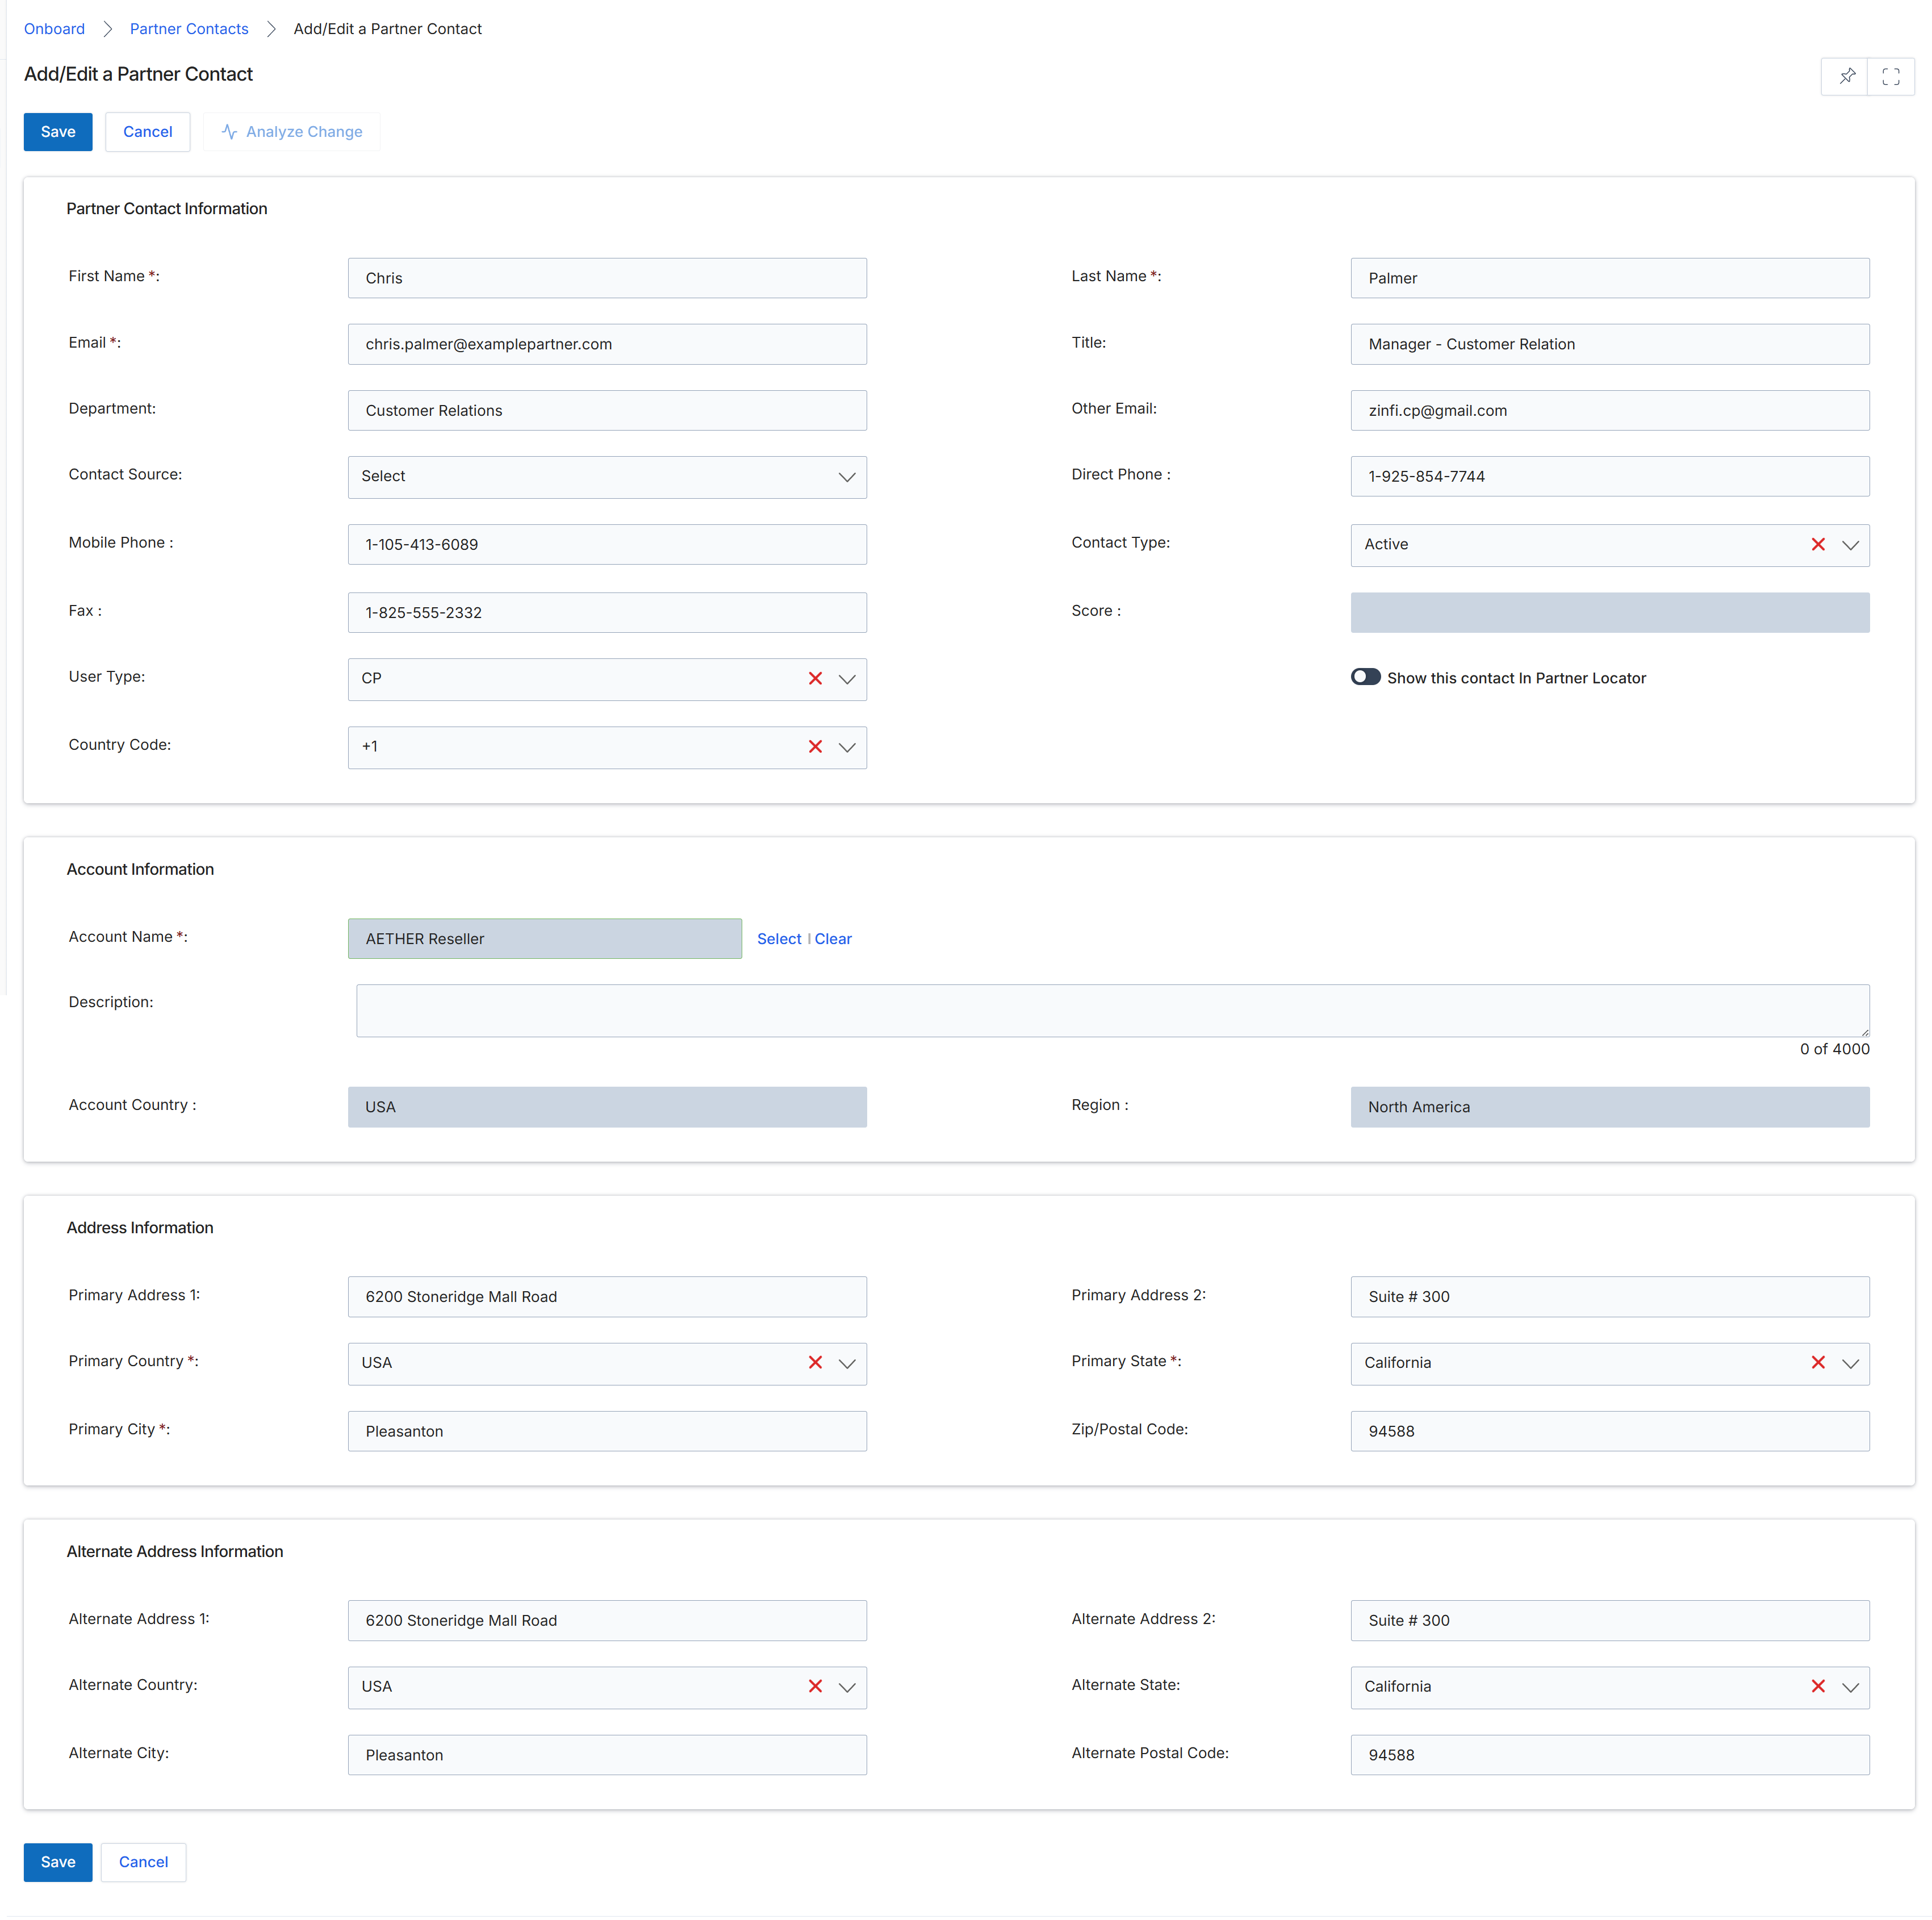This screenshot has width=1932, height=1920.
Task: Click the Email input field
Action: (607, 344)
